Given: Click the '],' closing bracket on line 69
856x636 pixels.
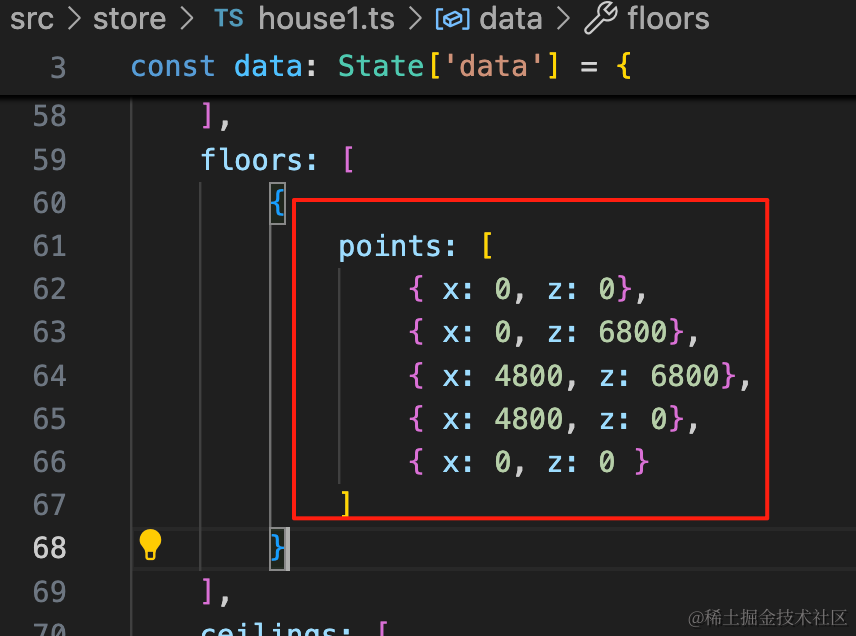Looking at the screenshot, I should 216,591.
